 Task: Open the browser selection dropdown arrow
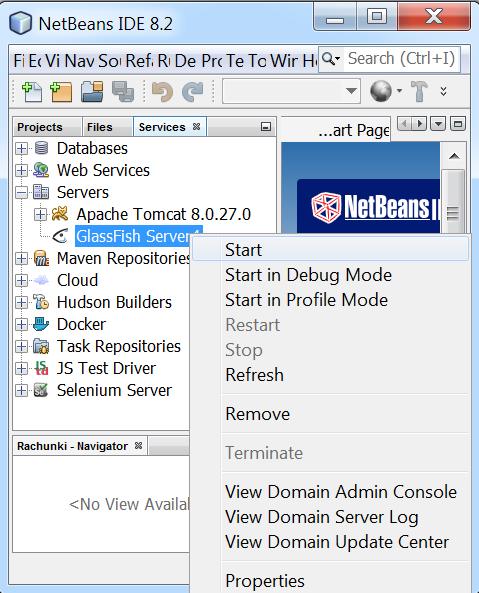399,91
